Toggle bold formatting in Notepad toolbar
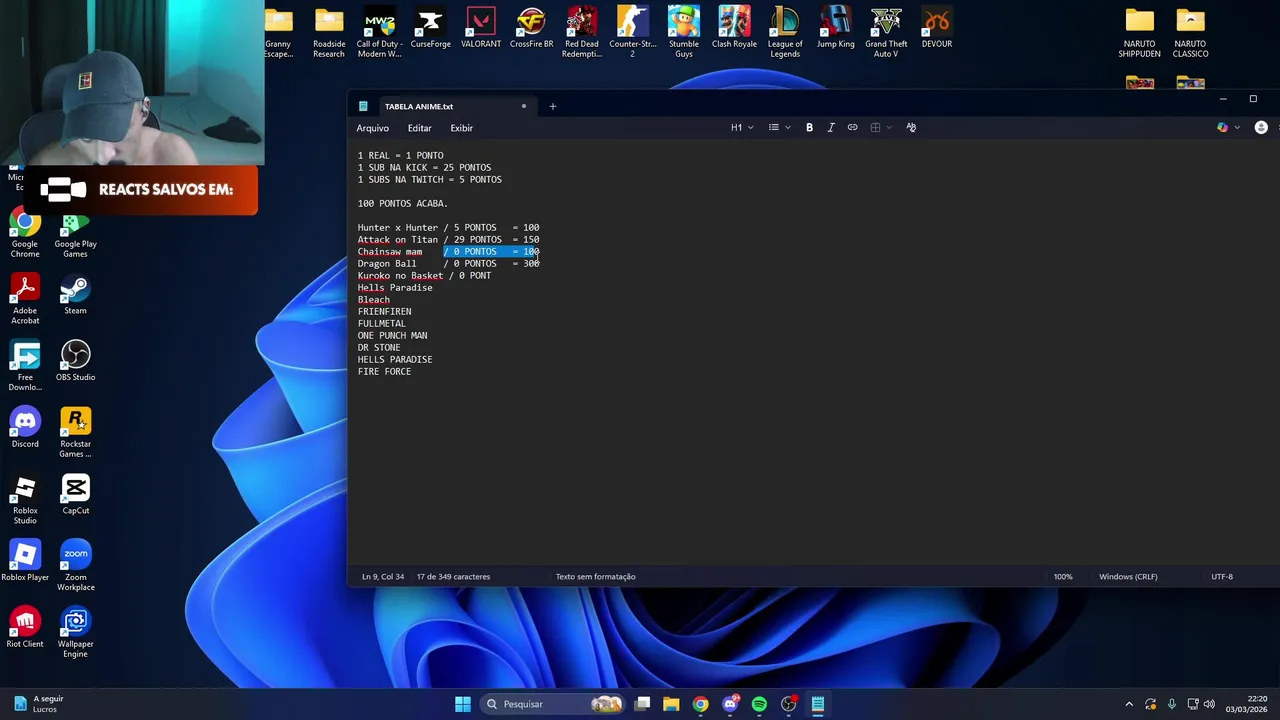The image size is (1280, 720). (x=809, y=128)
